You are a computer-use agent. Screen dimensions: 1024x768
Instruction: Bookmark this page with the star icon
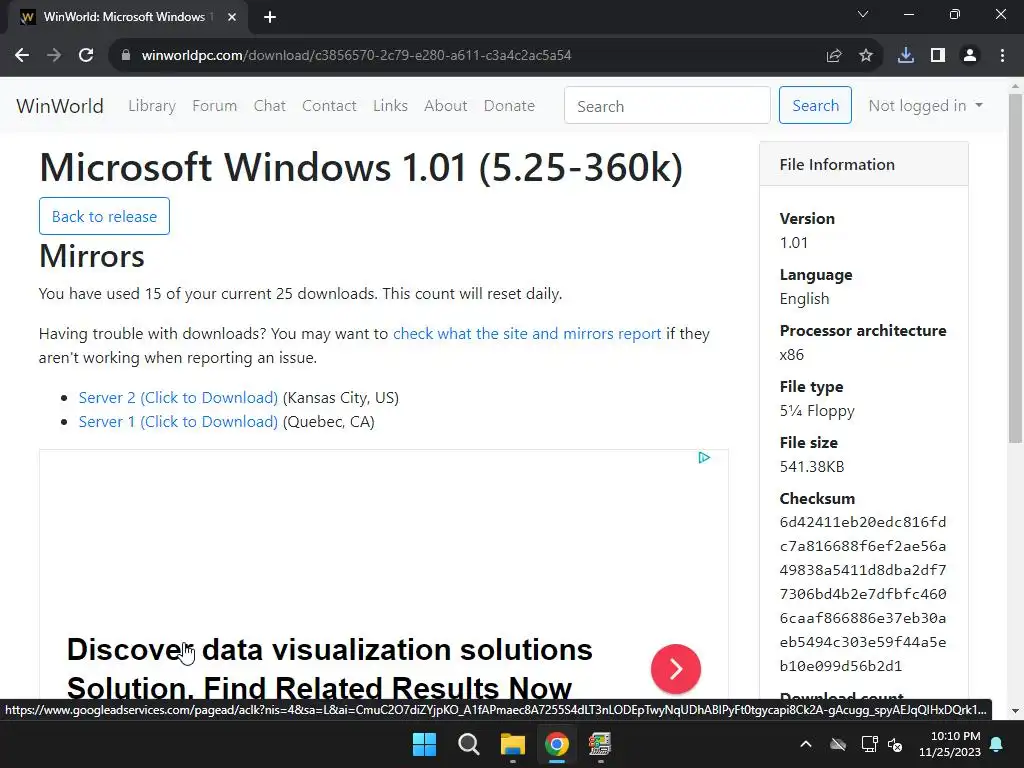coord(866,56)
